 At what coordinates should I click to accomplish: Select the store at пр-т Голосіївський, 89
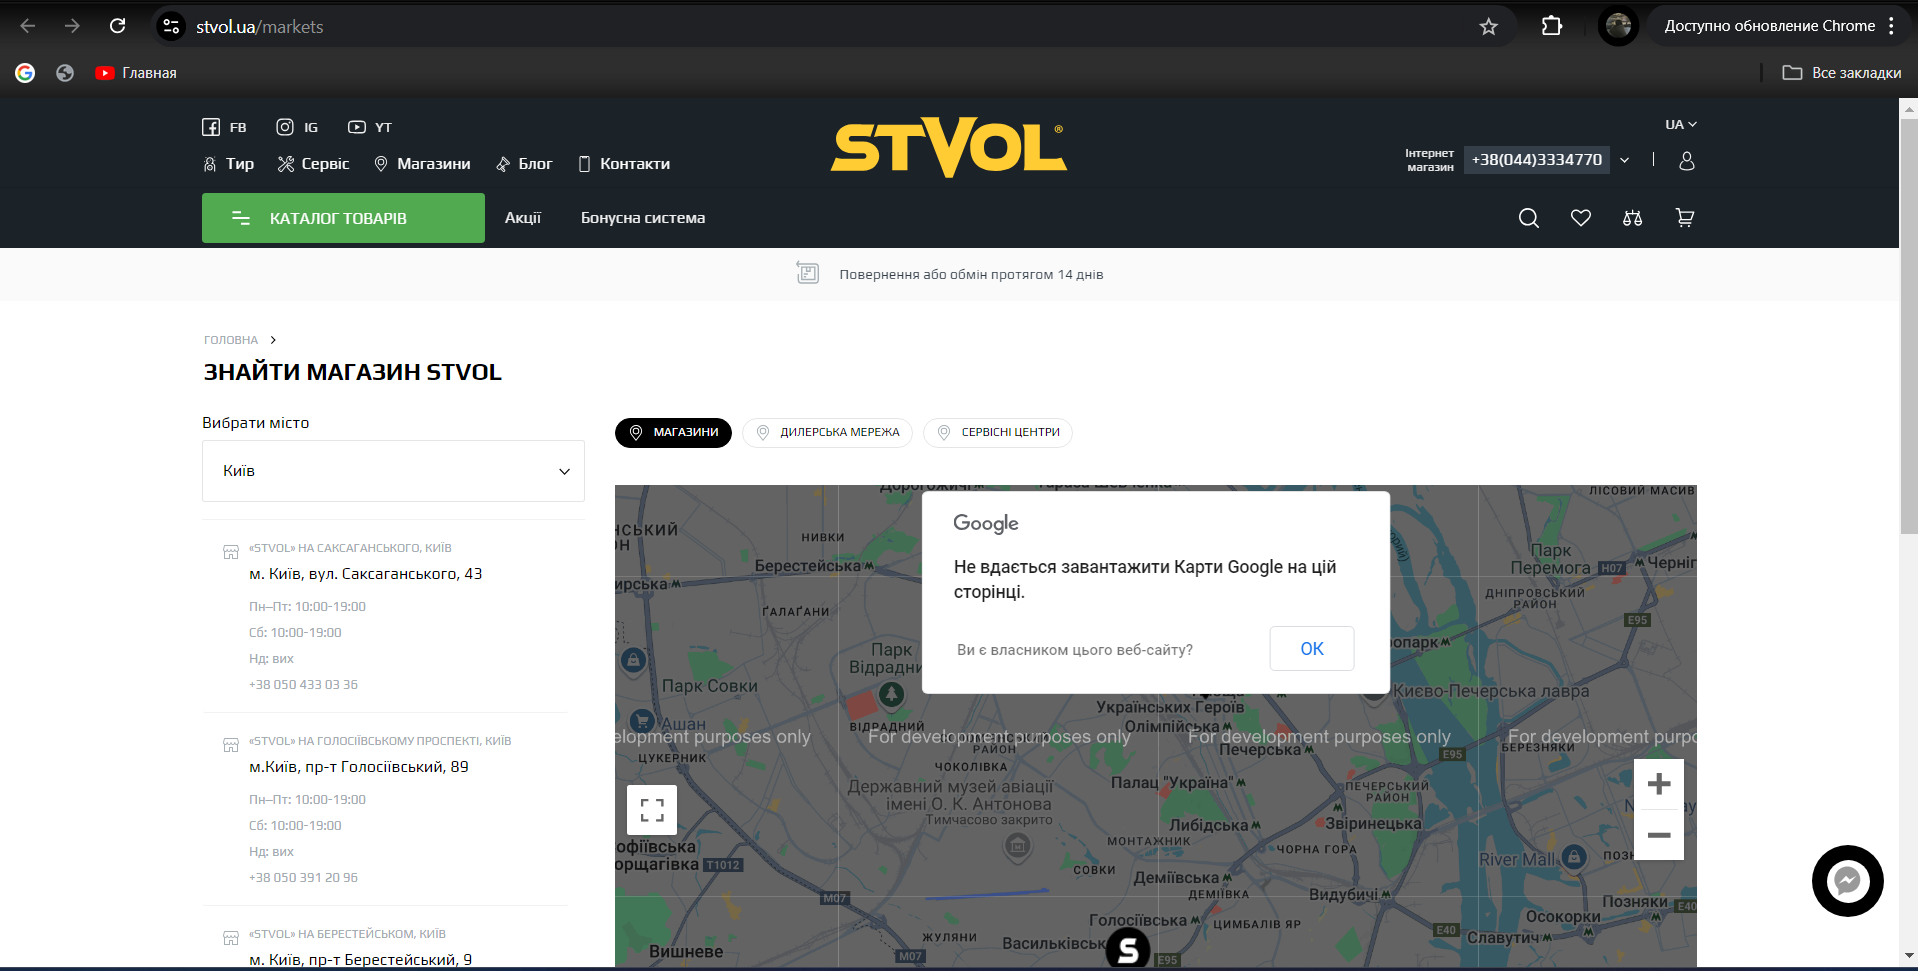[x=359, y=767]
